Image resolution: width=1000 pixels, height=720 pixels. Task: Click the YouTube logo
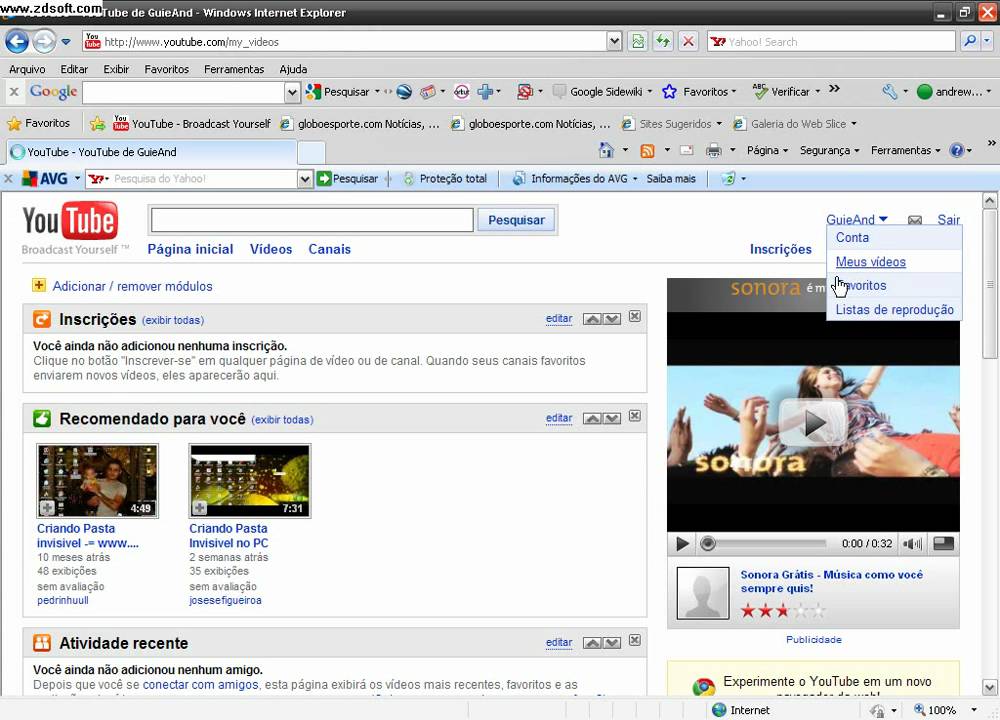[70, 221]
